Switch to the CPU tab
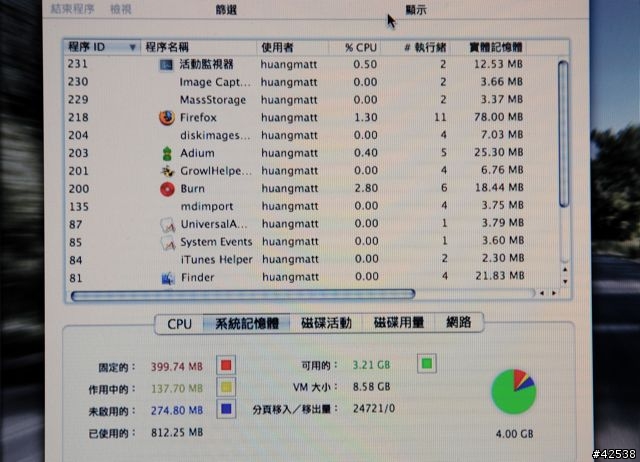Screen dimensions: 640x462 pos(180,324)
